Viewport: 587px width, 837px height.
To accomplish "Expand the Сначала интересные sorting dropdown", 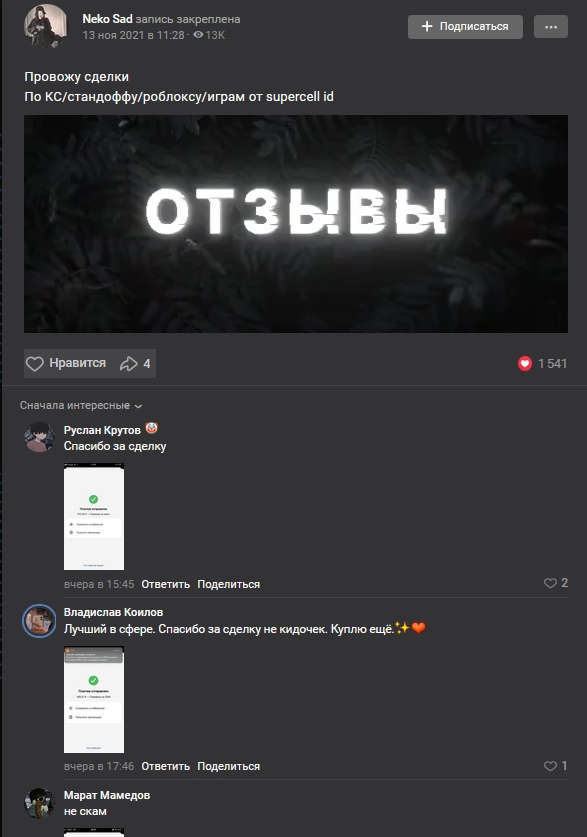I will pyautogui.click(x=81, y=406).
